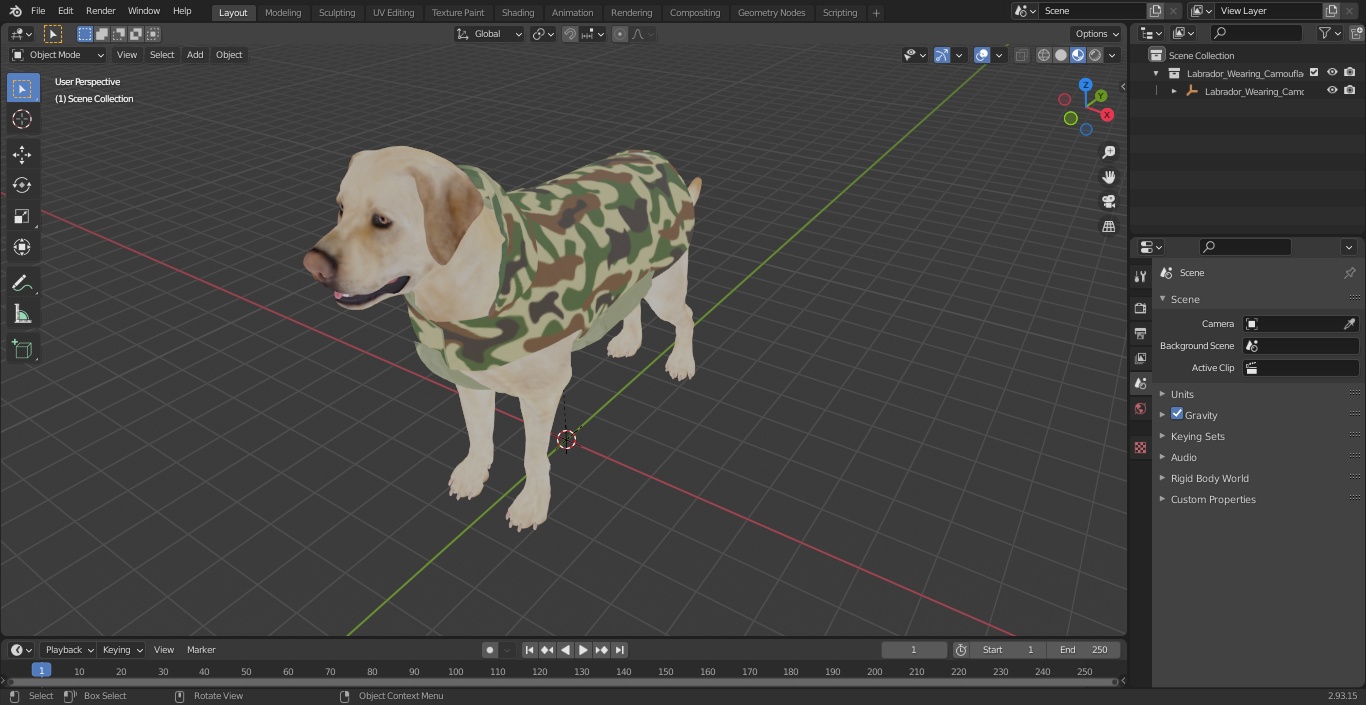Open the Render menu
1366x705 pixels.
tap(100, 11)
